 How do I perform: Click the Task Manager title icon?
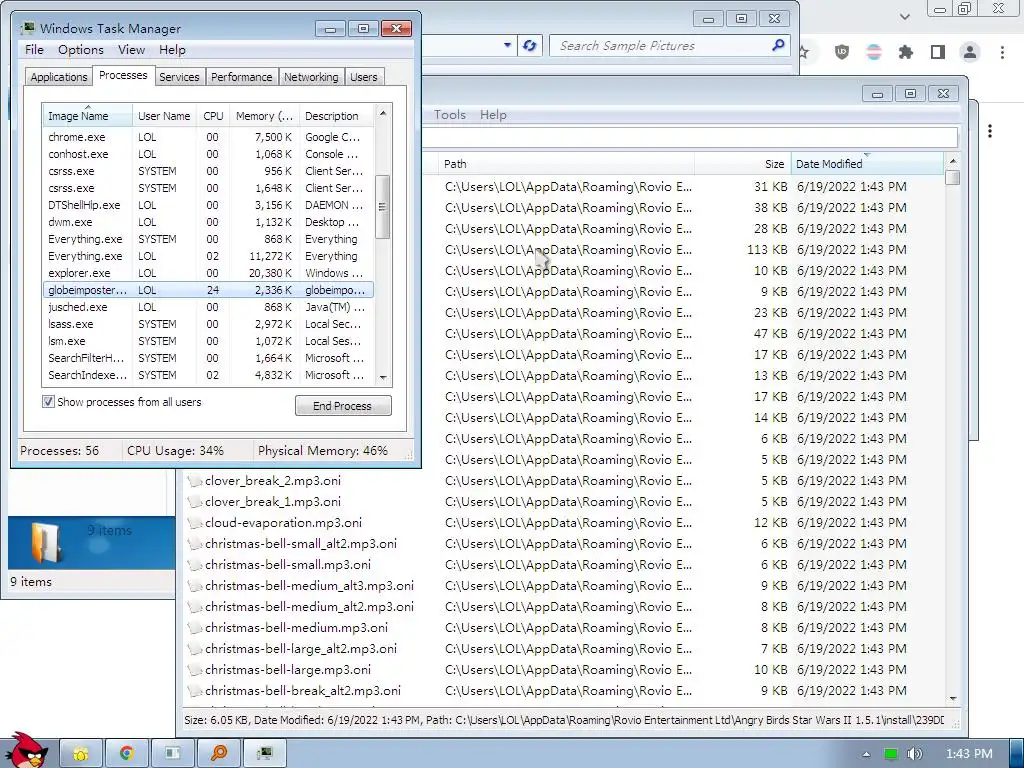27,28
